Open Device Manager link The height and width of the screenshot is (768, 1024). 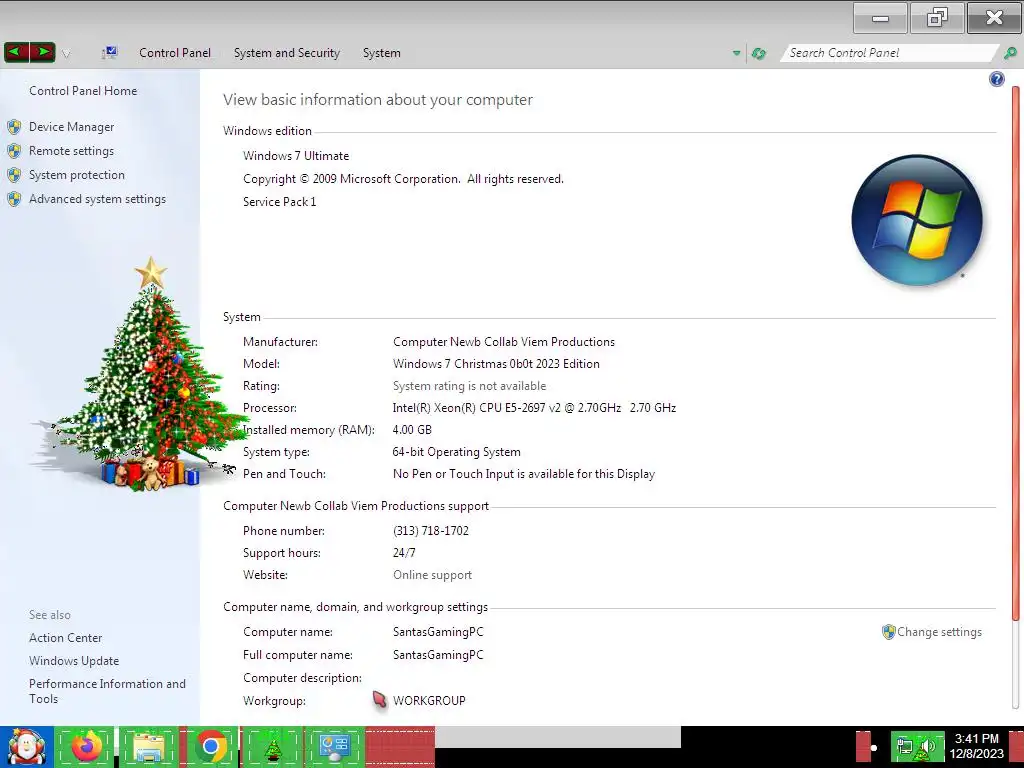[x=71, y=127]
